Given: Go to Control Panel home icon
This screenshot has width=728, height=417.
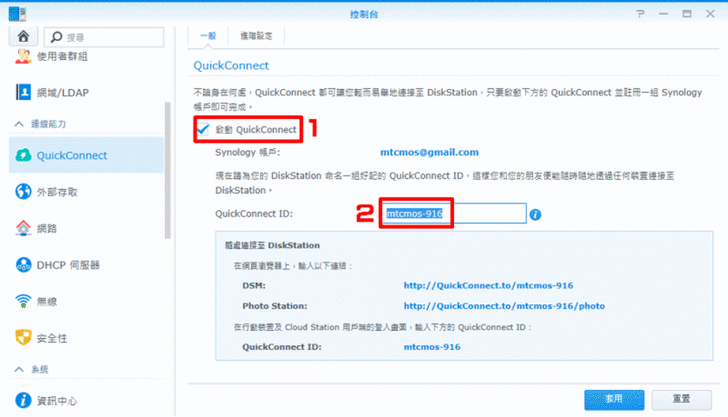Looking at the screenshot, I should [23, 36].
